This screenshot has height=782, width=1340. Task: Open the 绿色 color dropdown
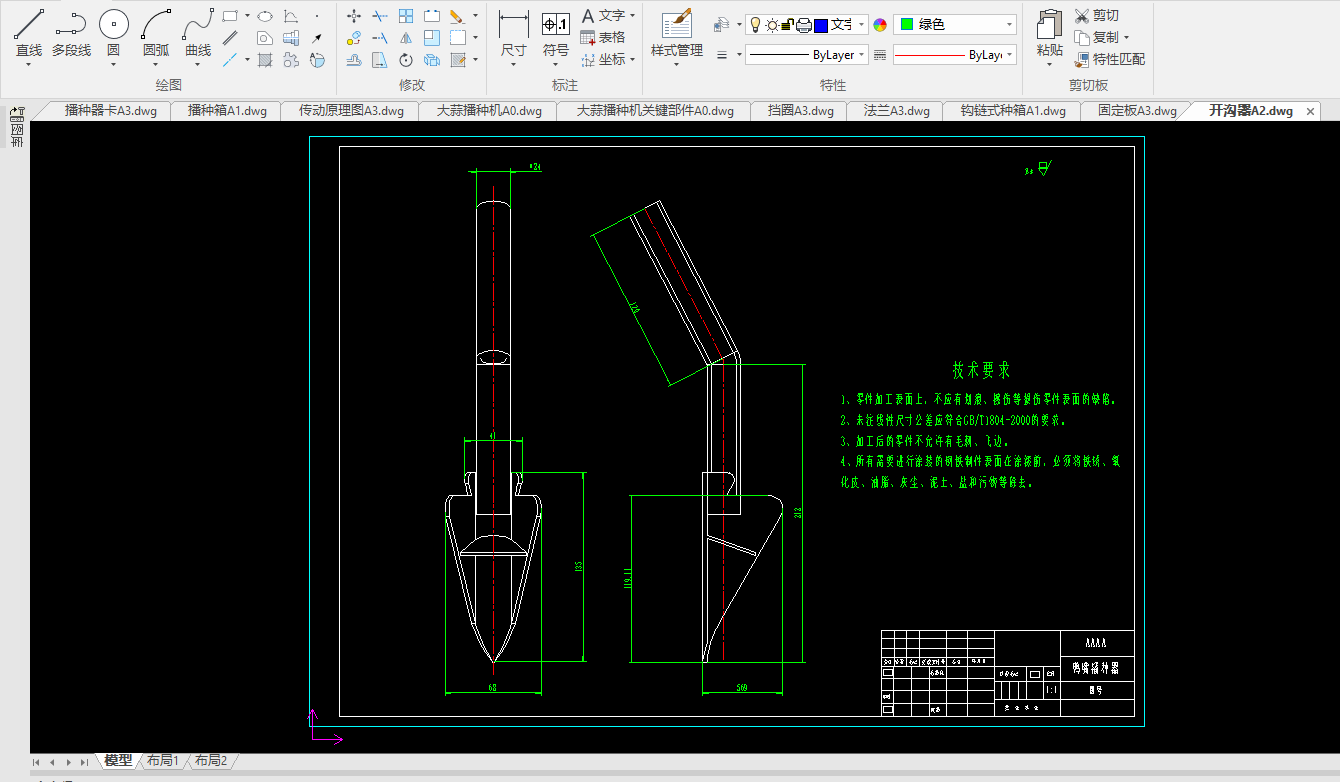click(955, 25)
